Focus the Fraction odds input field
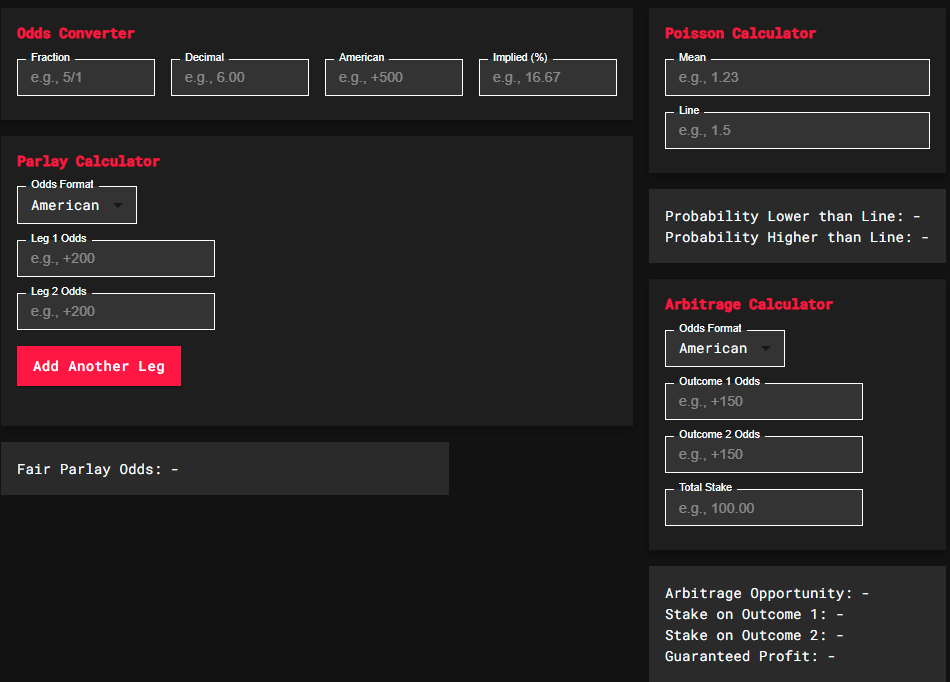 coord(86,78)
